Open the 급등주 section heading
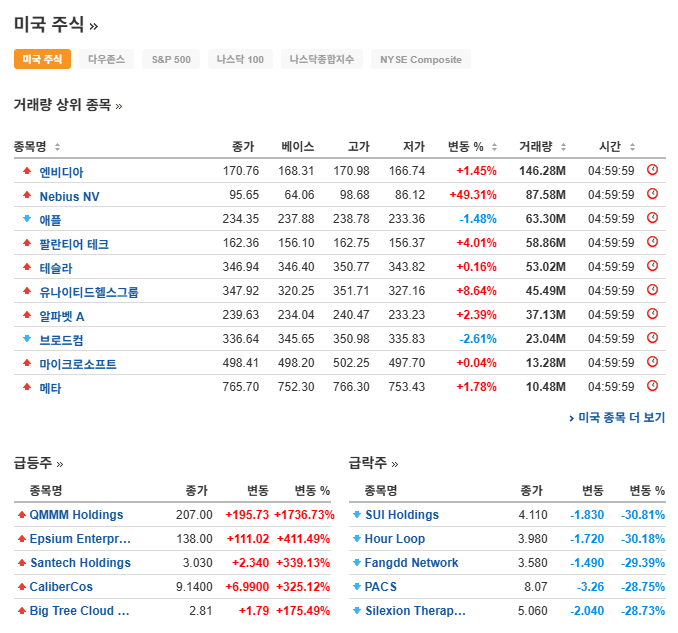 (x=38, y=463)
